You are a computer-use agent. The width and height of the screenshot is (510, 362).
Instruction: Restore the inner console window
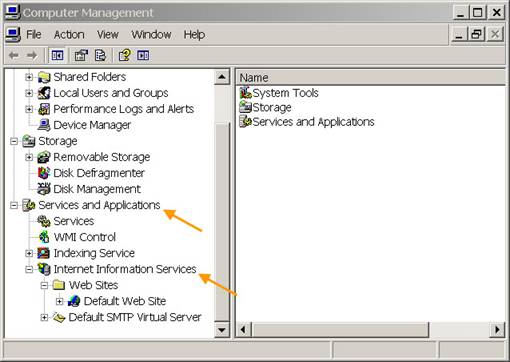pyautogui.click(x=477, y=34)
